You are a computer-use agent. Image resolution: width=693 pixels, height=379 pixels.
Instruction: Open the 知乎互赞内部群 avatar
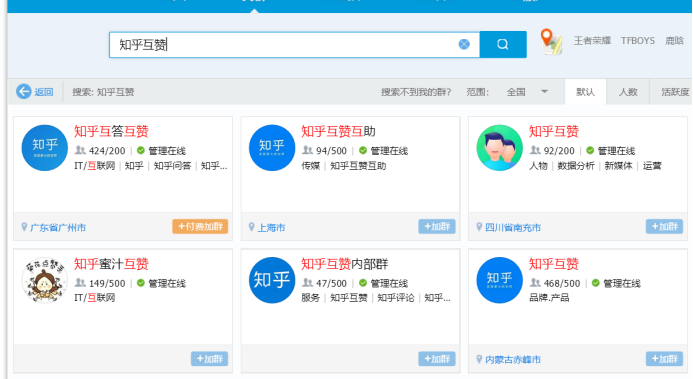(x=272, y=280)
